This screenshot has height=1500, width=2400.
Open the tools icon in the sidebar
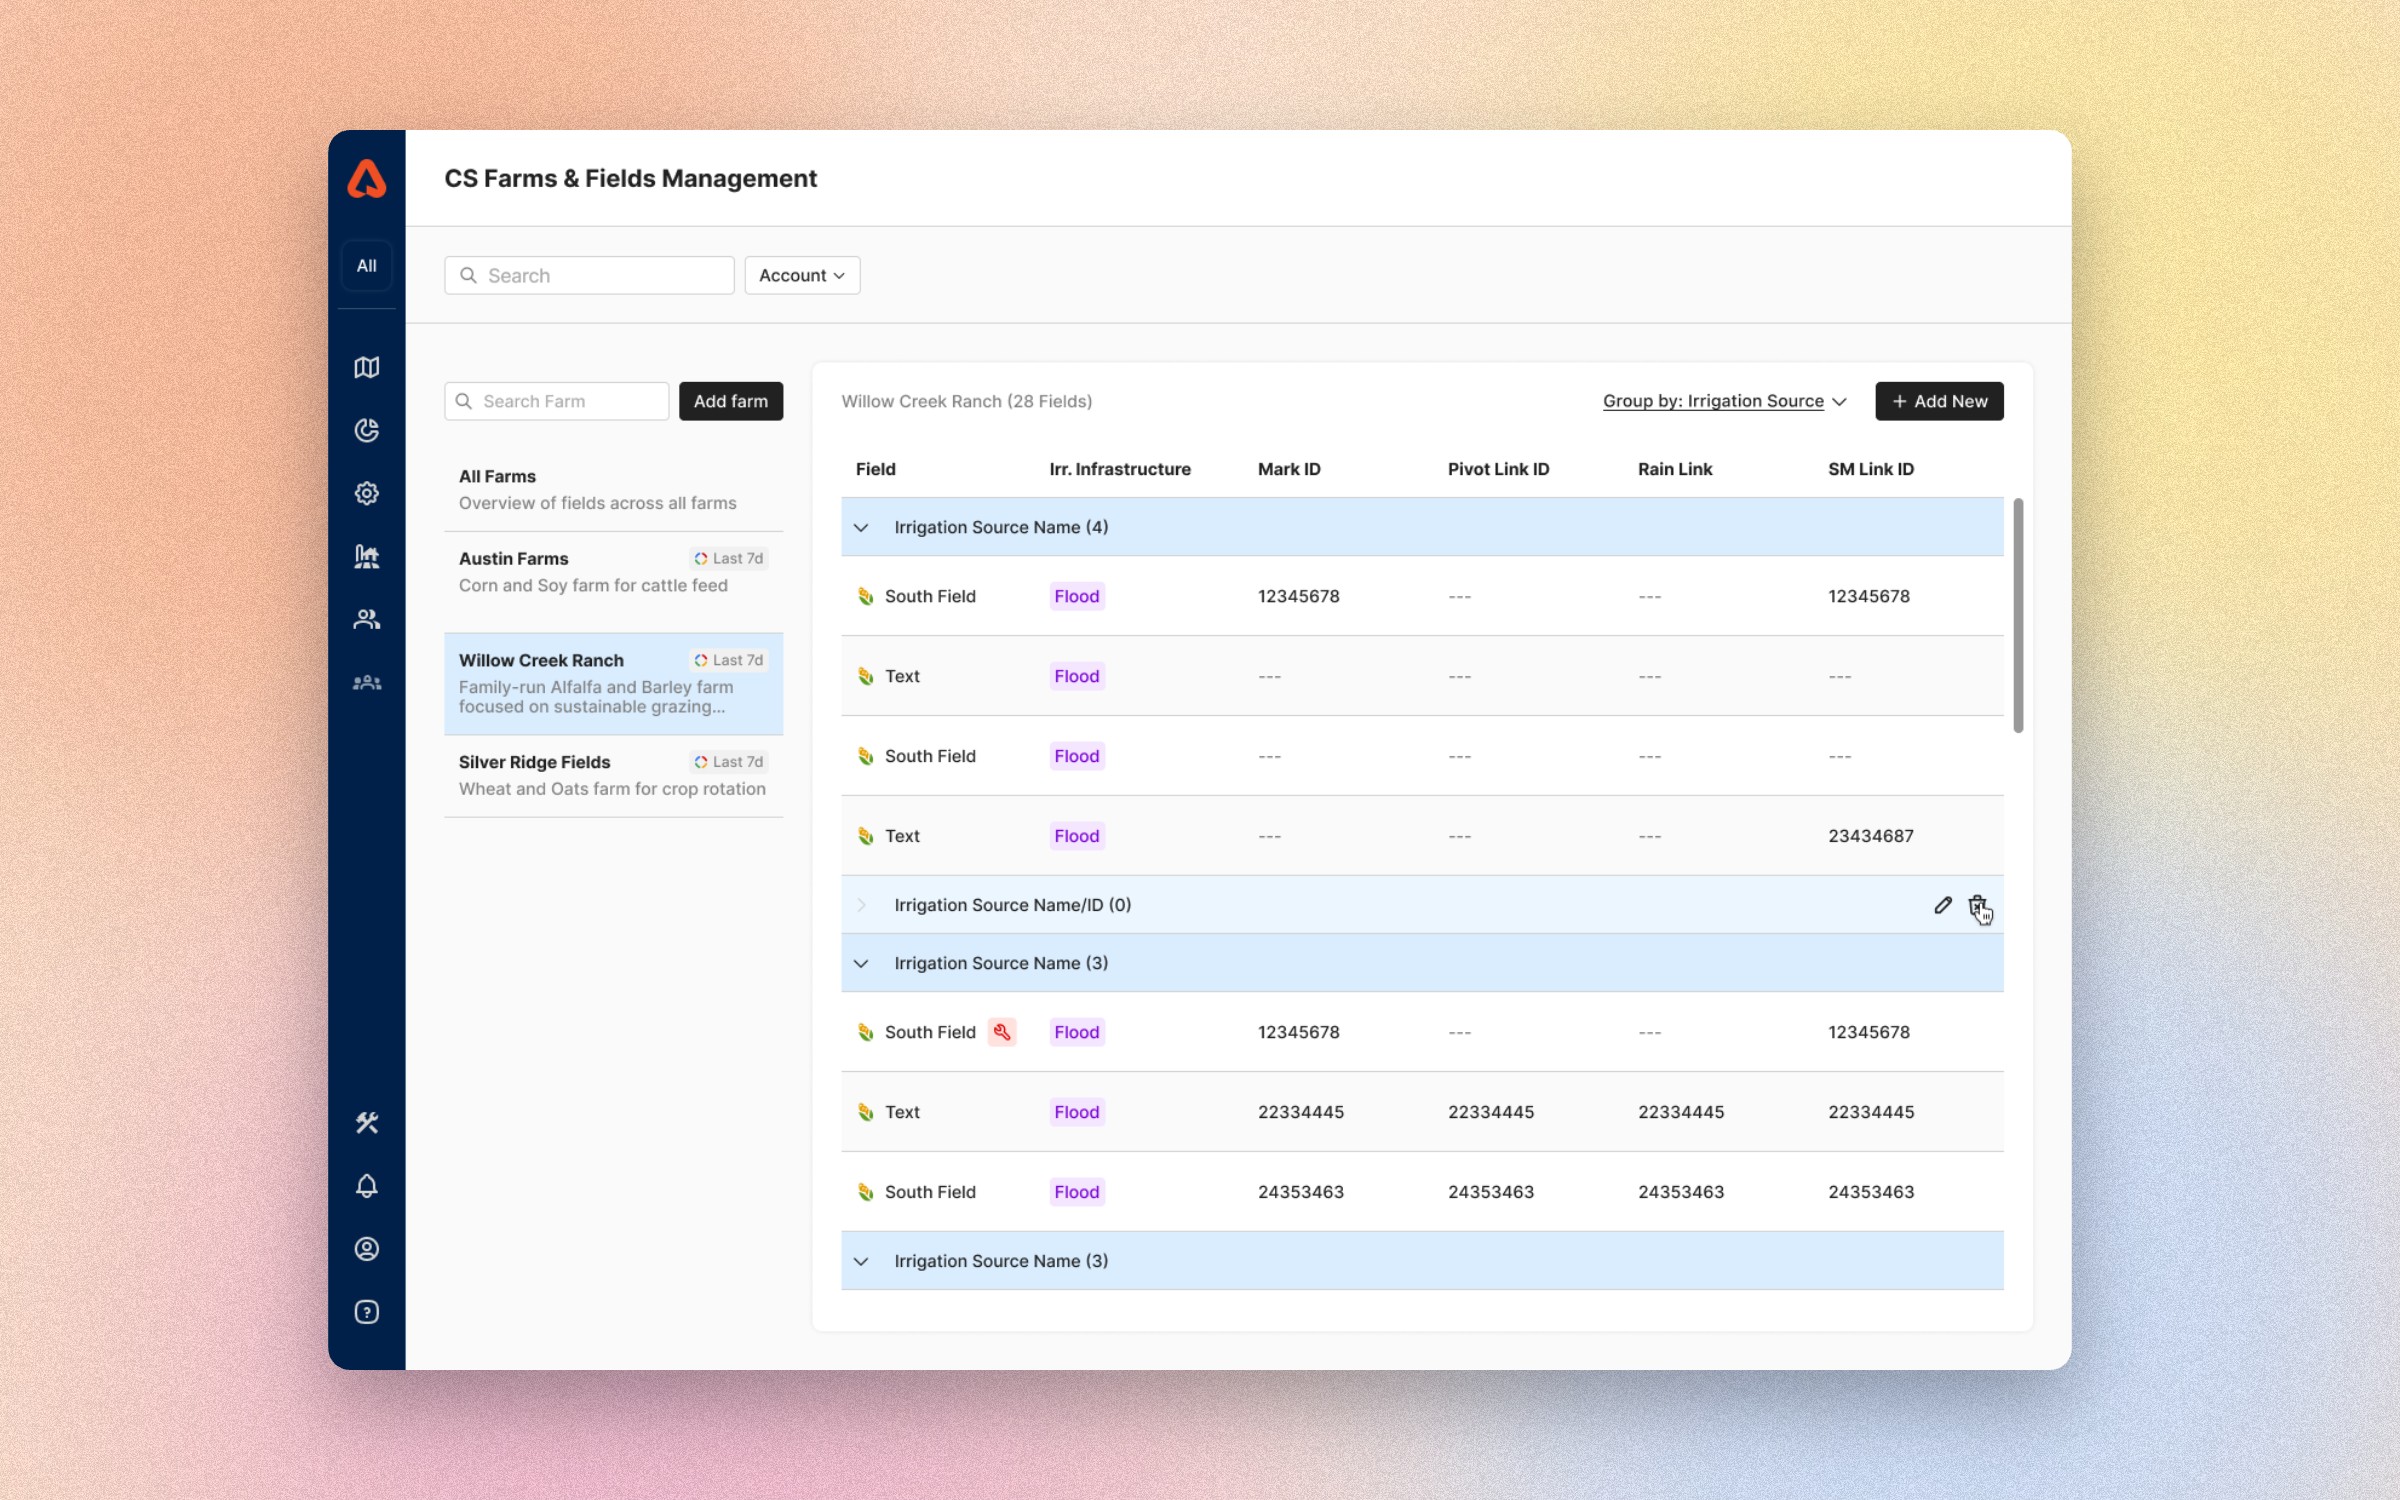pos(366,1123)
